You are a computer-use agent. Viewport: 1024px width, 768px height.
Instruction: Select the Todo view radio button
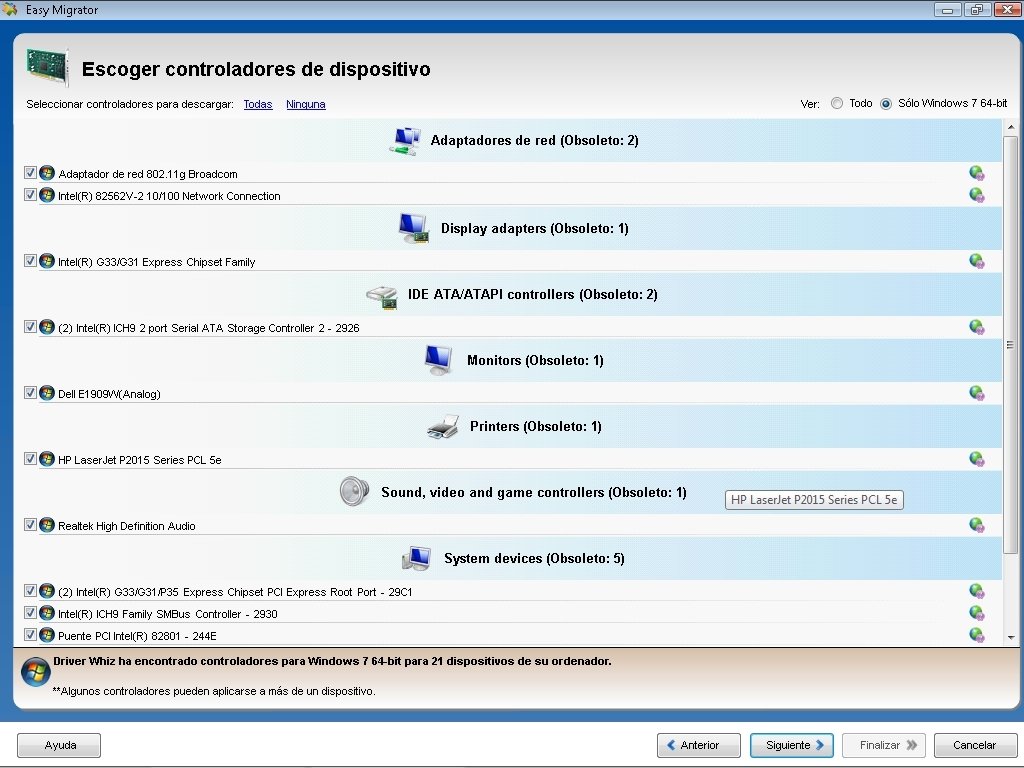click(837, 103)
